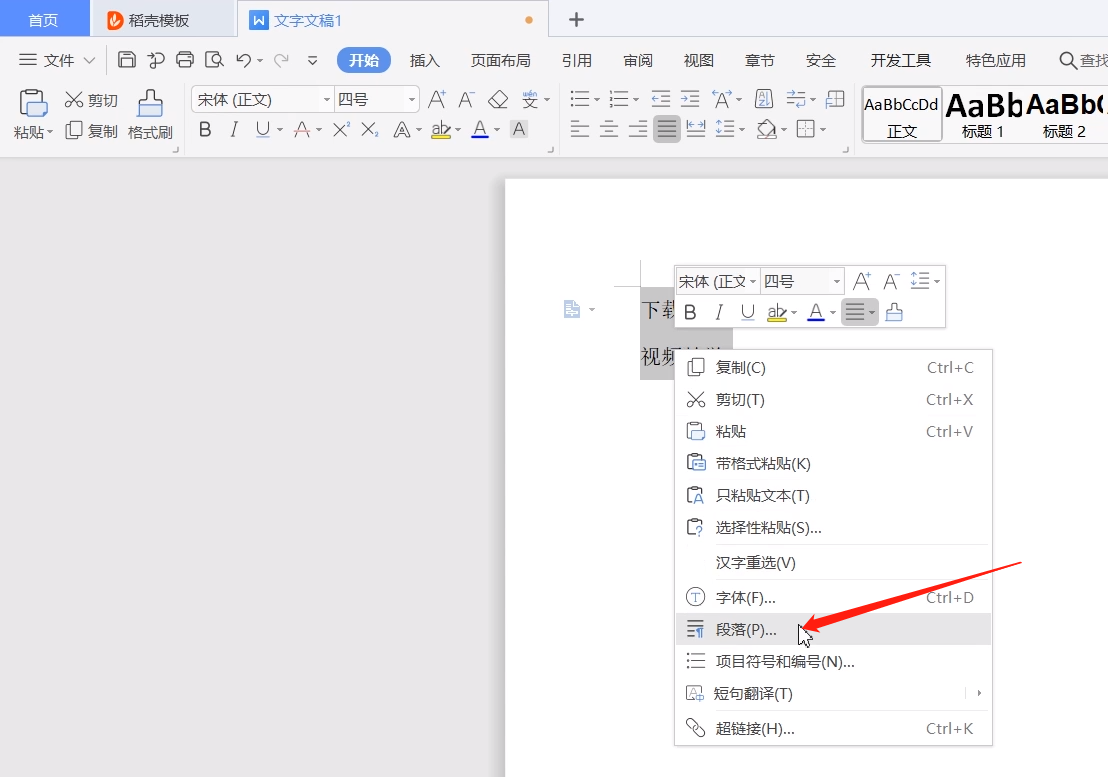This screenshot has width=1108, height=777.
Task: Click the Clear Formatting eraser icon
Action: [498, 99]
